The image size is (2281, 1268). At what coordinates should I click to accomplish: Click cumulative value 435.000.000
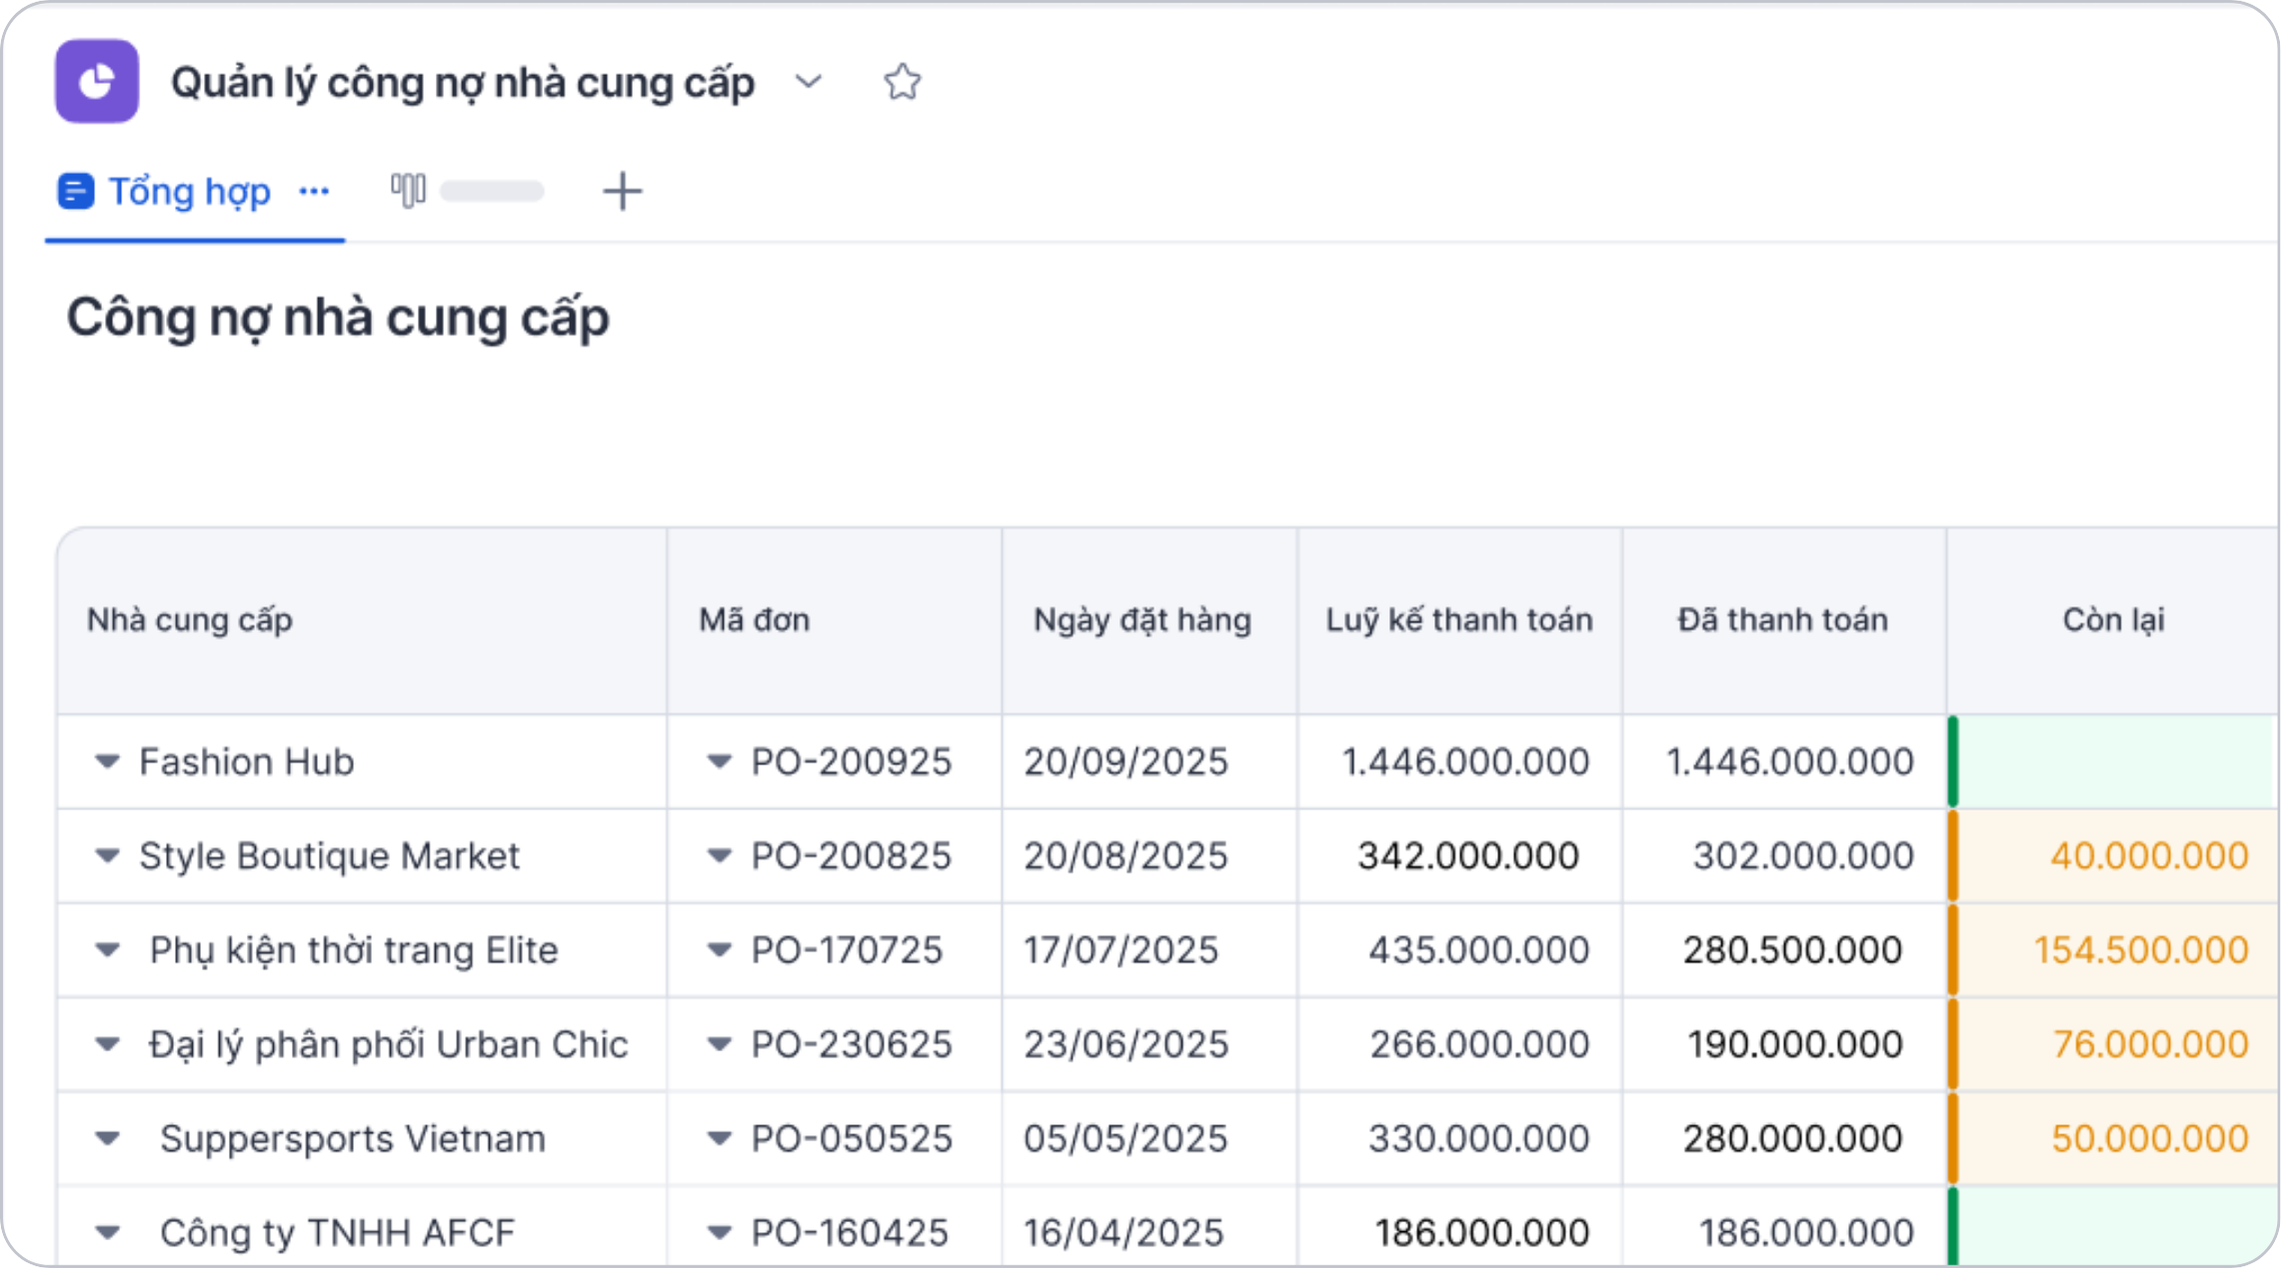(x=1479, y=950)
